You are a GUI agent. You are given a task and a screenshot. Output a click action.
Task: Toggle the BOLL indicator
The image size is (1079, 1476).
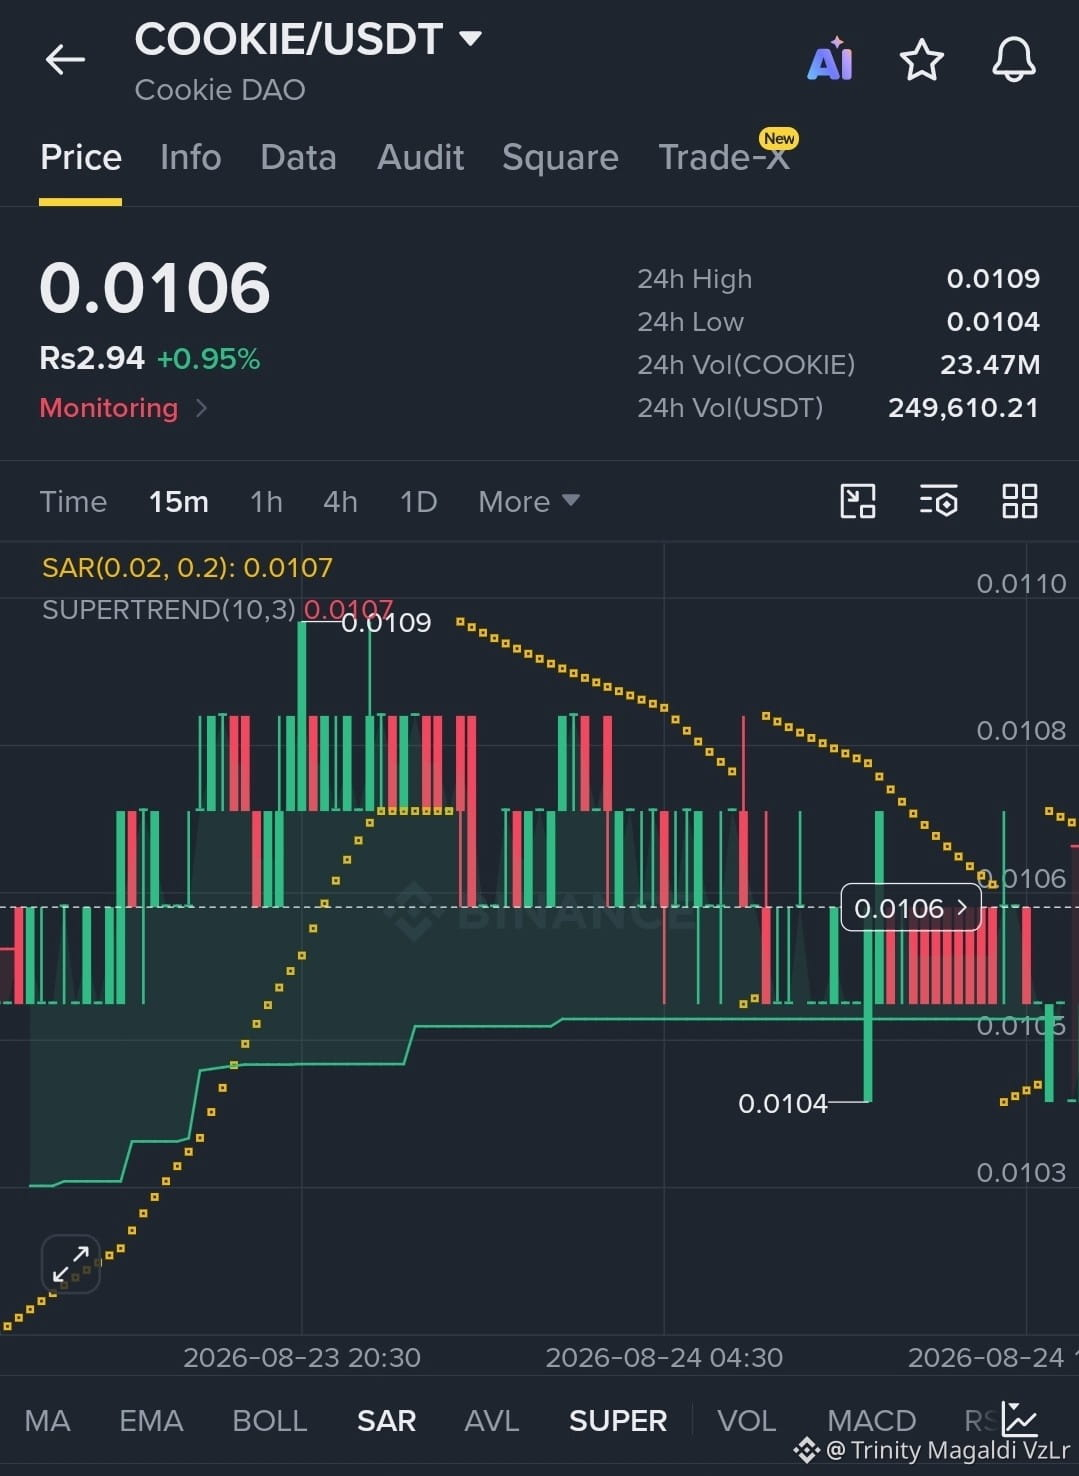pyautogui.click(x=269, y=1420)
